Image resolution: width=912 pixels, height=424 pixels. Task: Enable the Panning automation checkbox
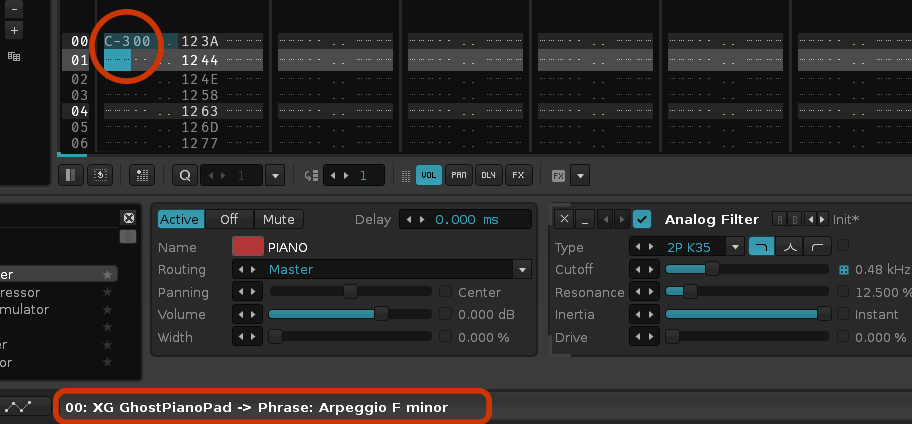(x=445, y=291)
